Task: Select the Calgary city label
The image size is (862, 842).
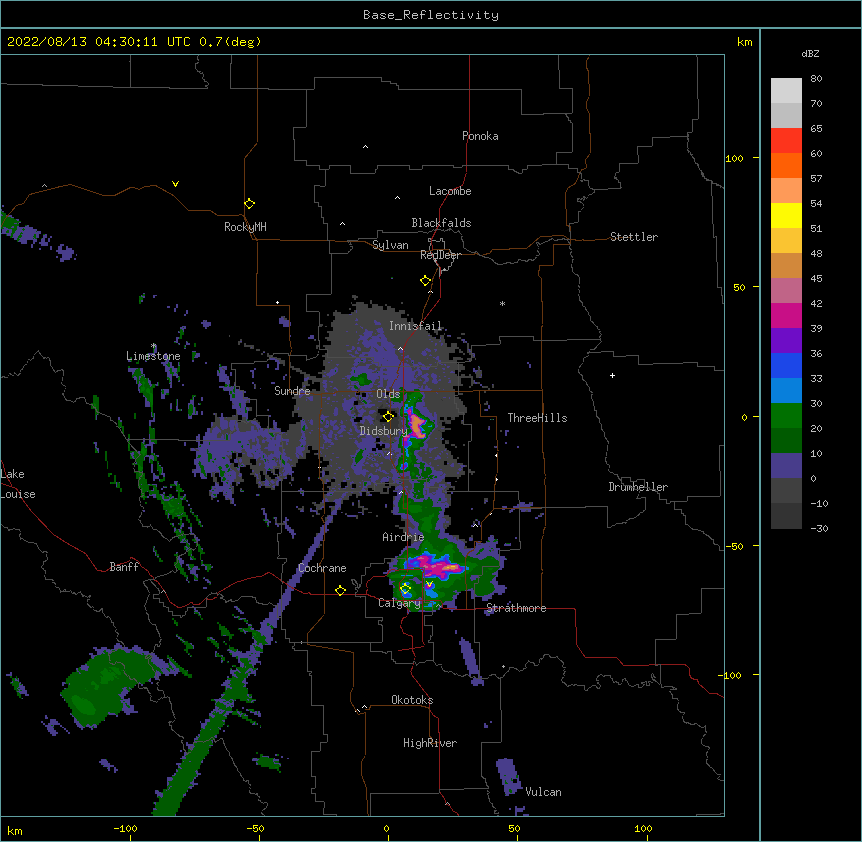Action: [399, 603]
